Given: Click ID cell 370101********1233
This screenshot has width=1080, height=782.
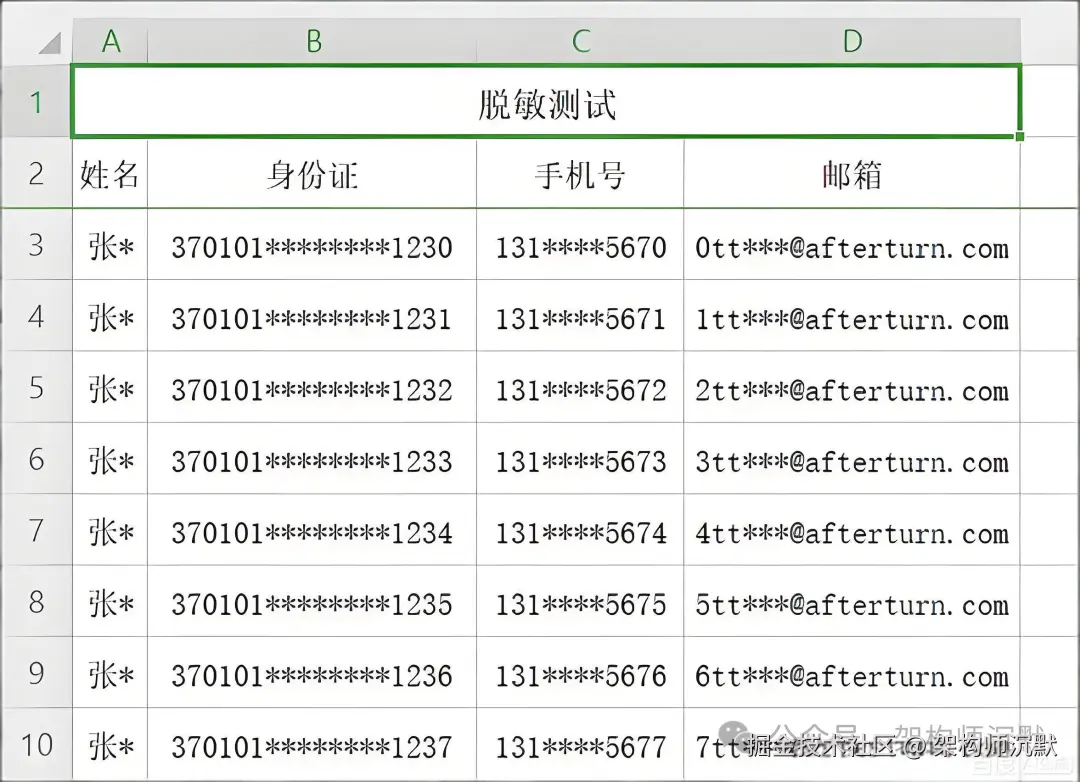Looking at the screenshot, I should coord(312,459).
